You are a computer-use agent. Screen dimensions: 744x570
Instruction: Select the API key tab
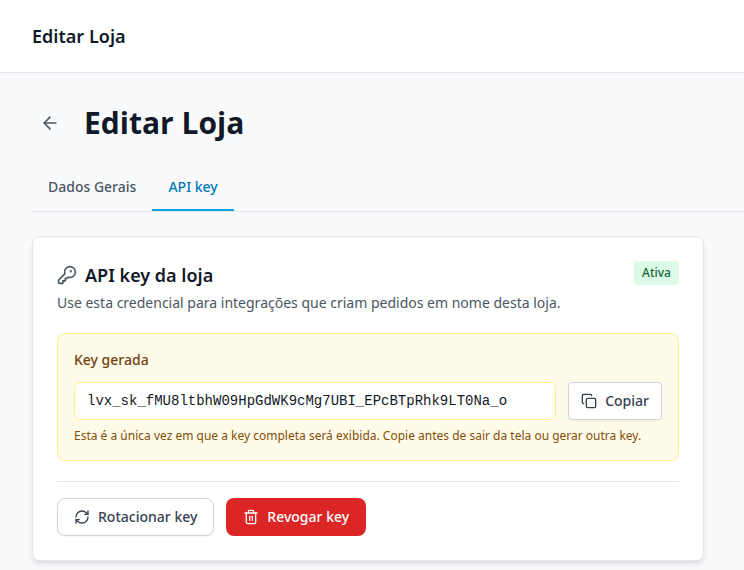pyautogui.click(x=193, y=187)
